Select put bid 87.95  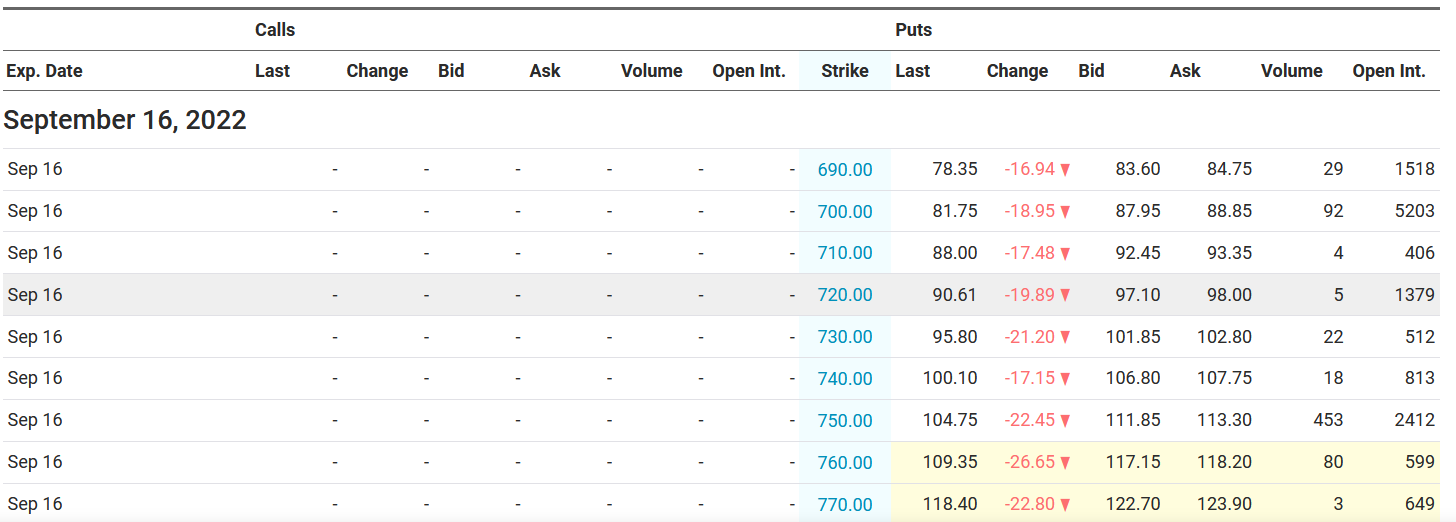[1138, 211]
